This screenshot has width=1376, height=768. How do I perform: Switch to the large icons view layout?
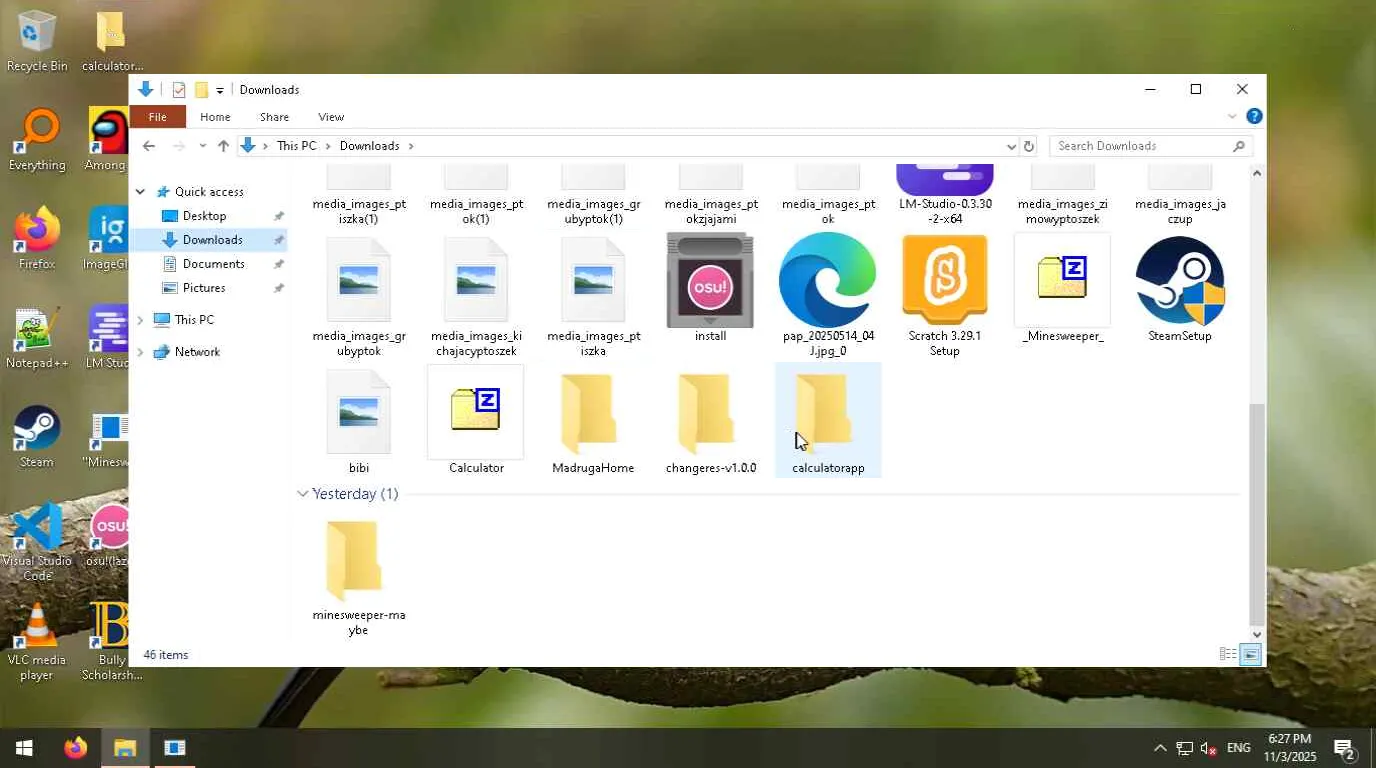click(1251, 655)
